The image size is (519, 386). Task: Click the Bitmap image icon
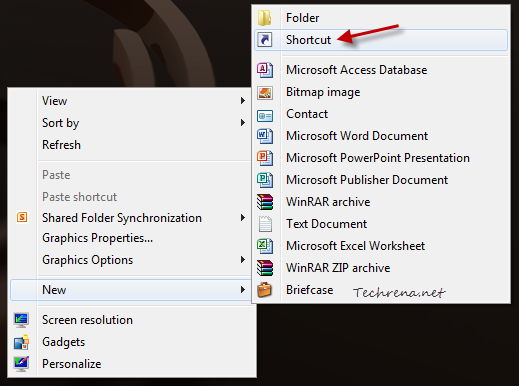click(x=265, y=92)
